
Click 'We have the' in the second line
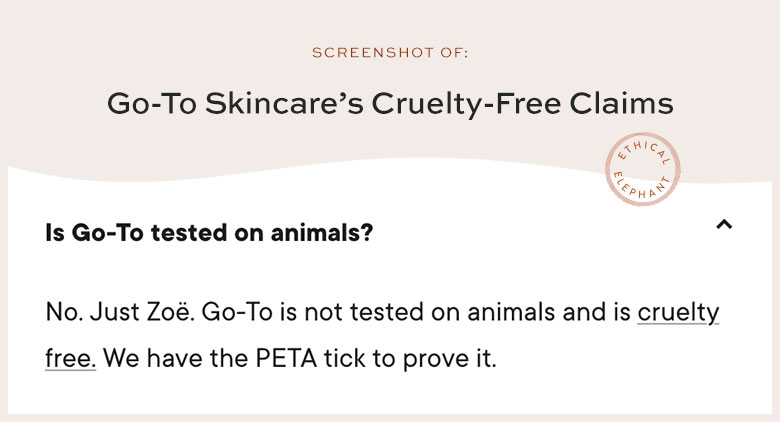click(x=175, y=358)
